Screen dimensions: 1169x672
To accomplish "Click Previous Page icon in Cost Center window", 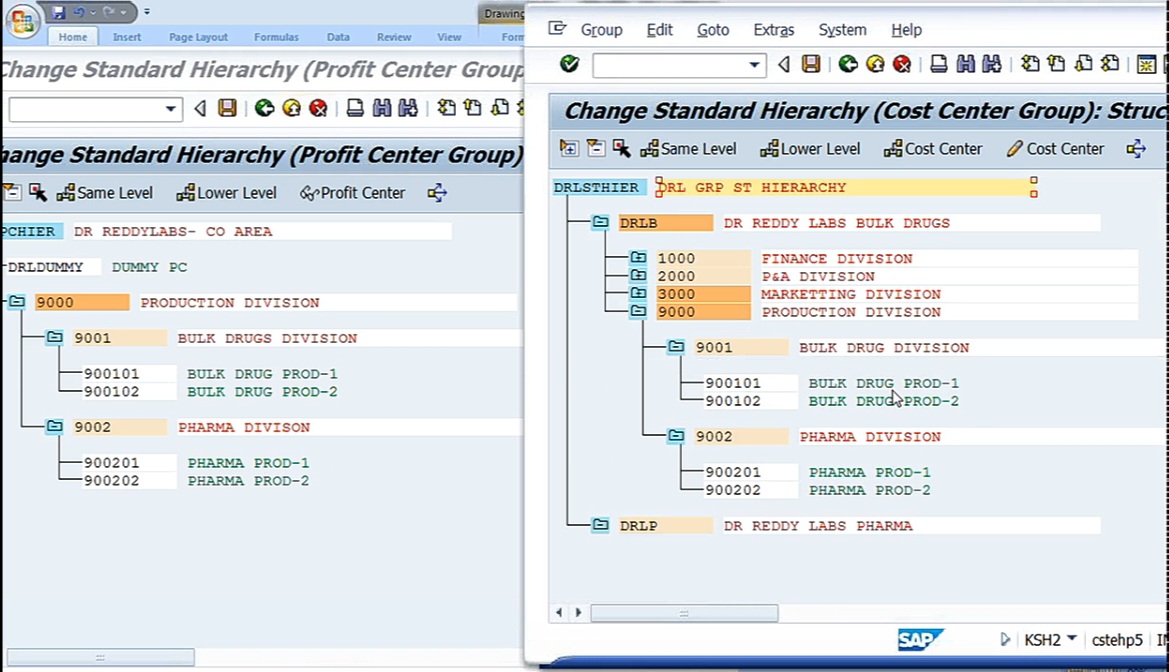I will 1056,64.
